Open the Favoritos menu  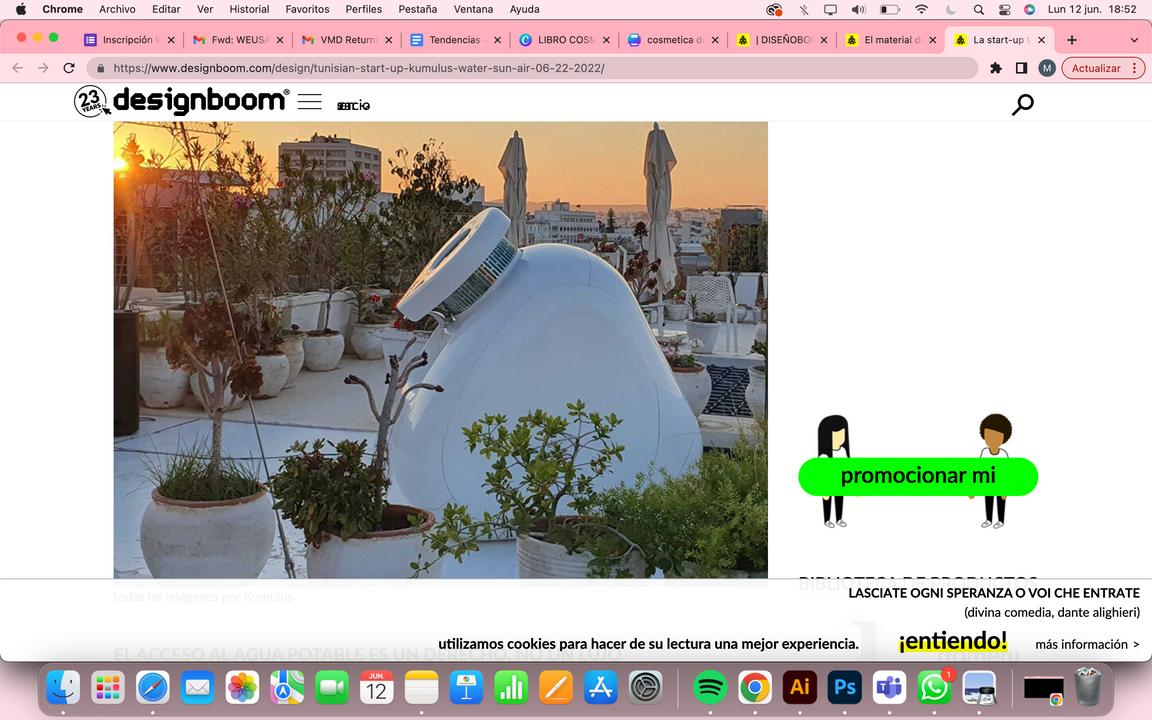(x=307, y=10)
